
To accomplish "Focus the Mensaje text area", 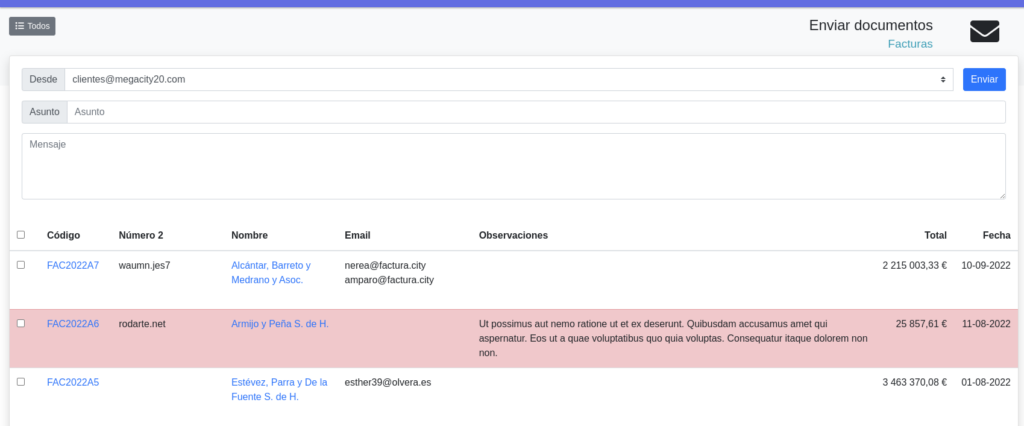I will (x=512, y=166).
